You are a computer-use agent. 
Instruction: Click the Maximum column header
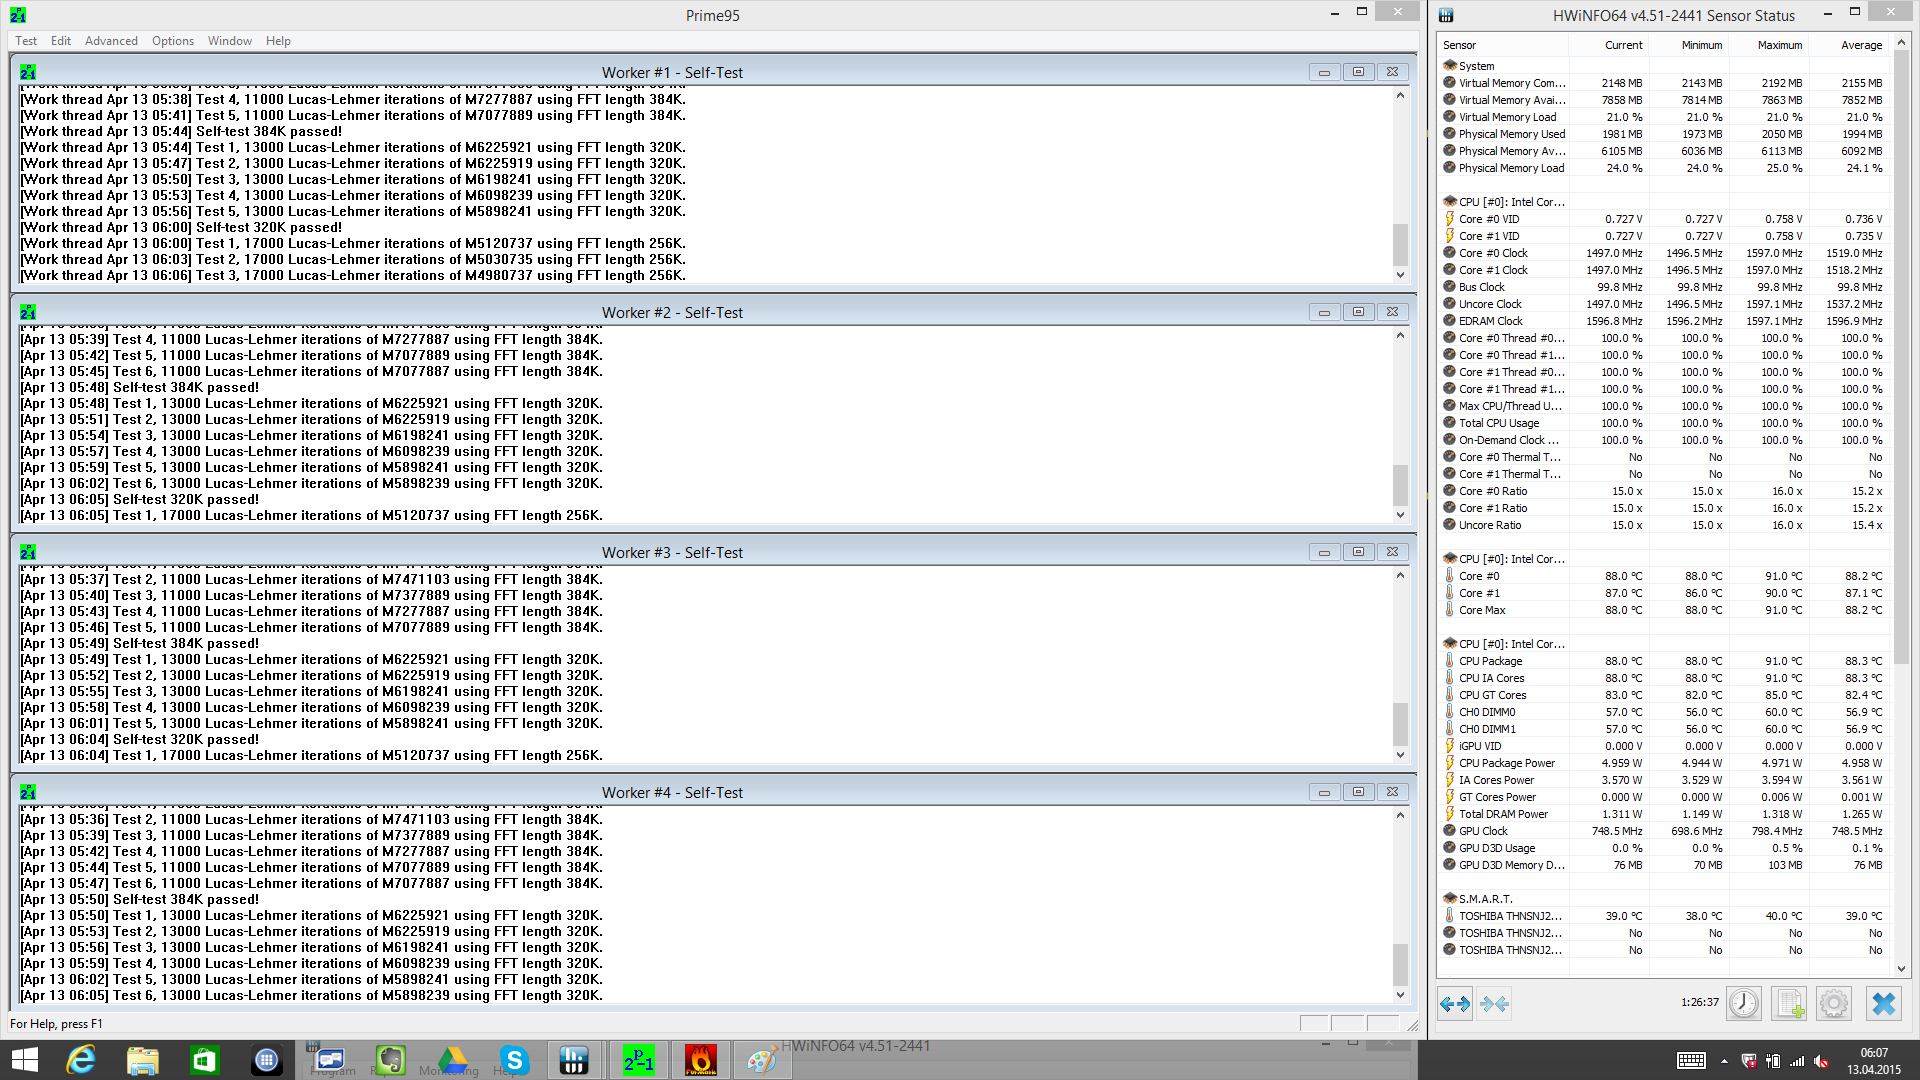1779,45
